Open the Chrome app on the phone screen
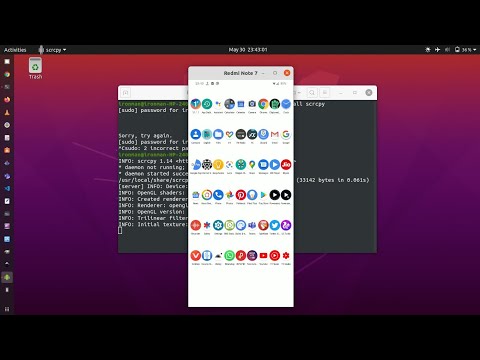 [263, 104]
